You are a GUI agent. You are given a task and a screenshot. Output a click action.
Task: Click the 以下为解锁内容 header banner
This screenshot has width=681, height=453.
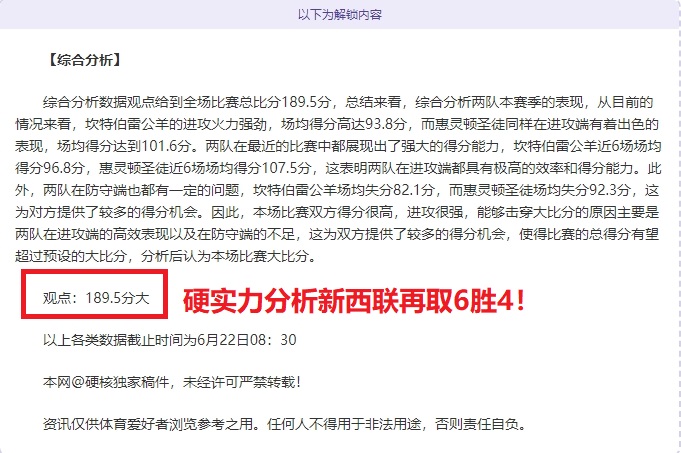click(340, 14)
